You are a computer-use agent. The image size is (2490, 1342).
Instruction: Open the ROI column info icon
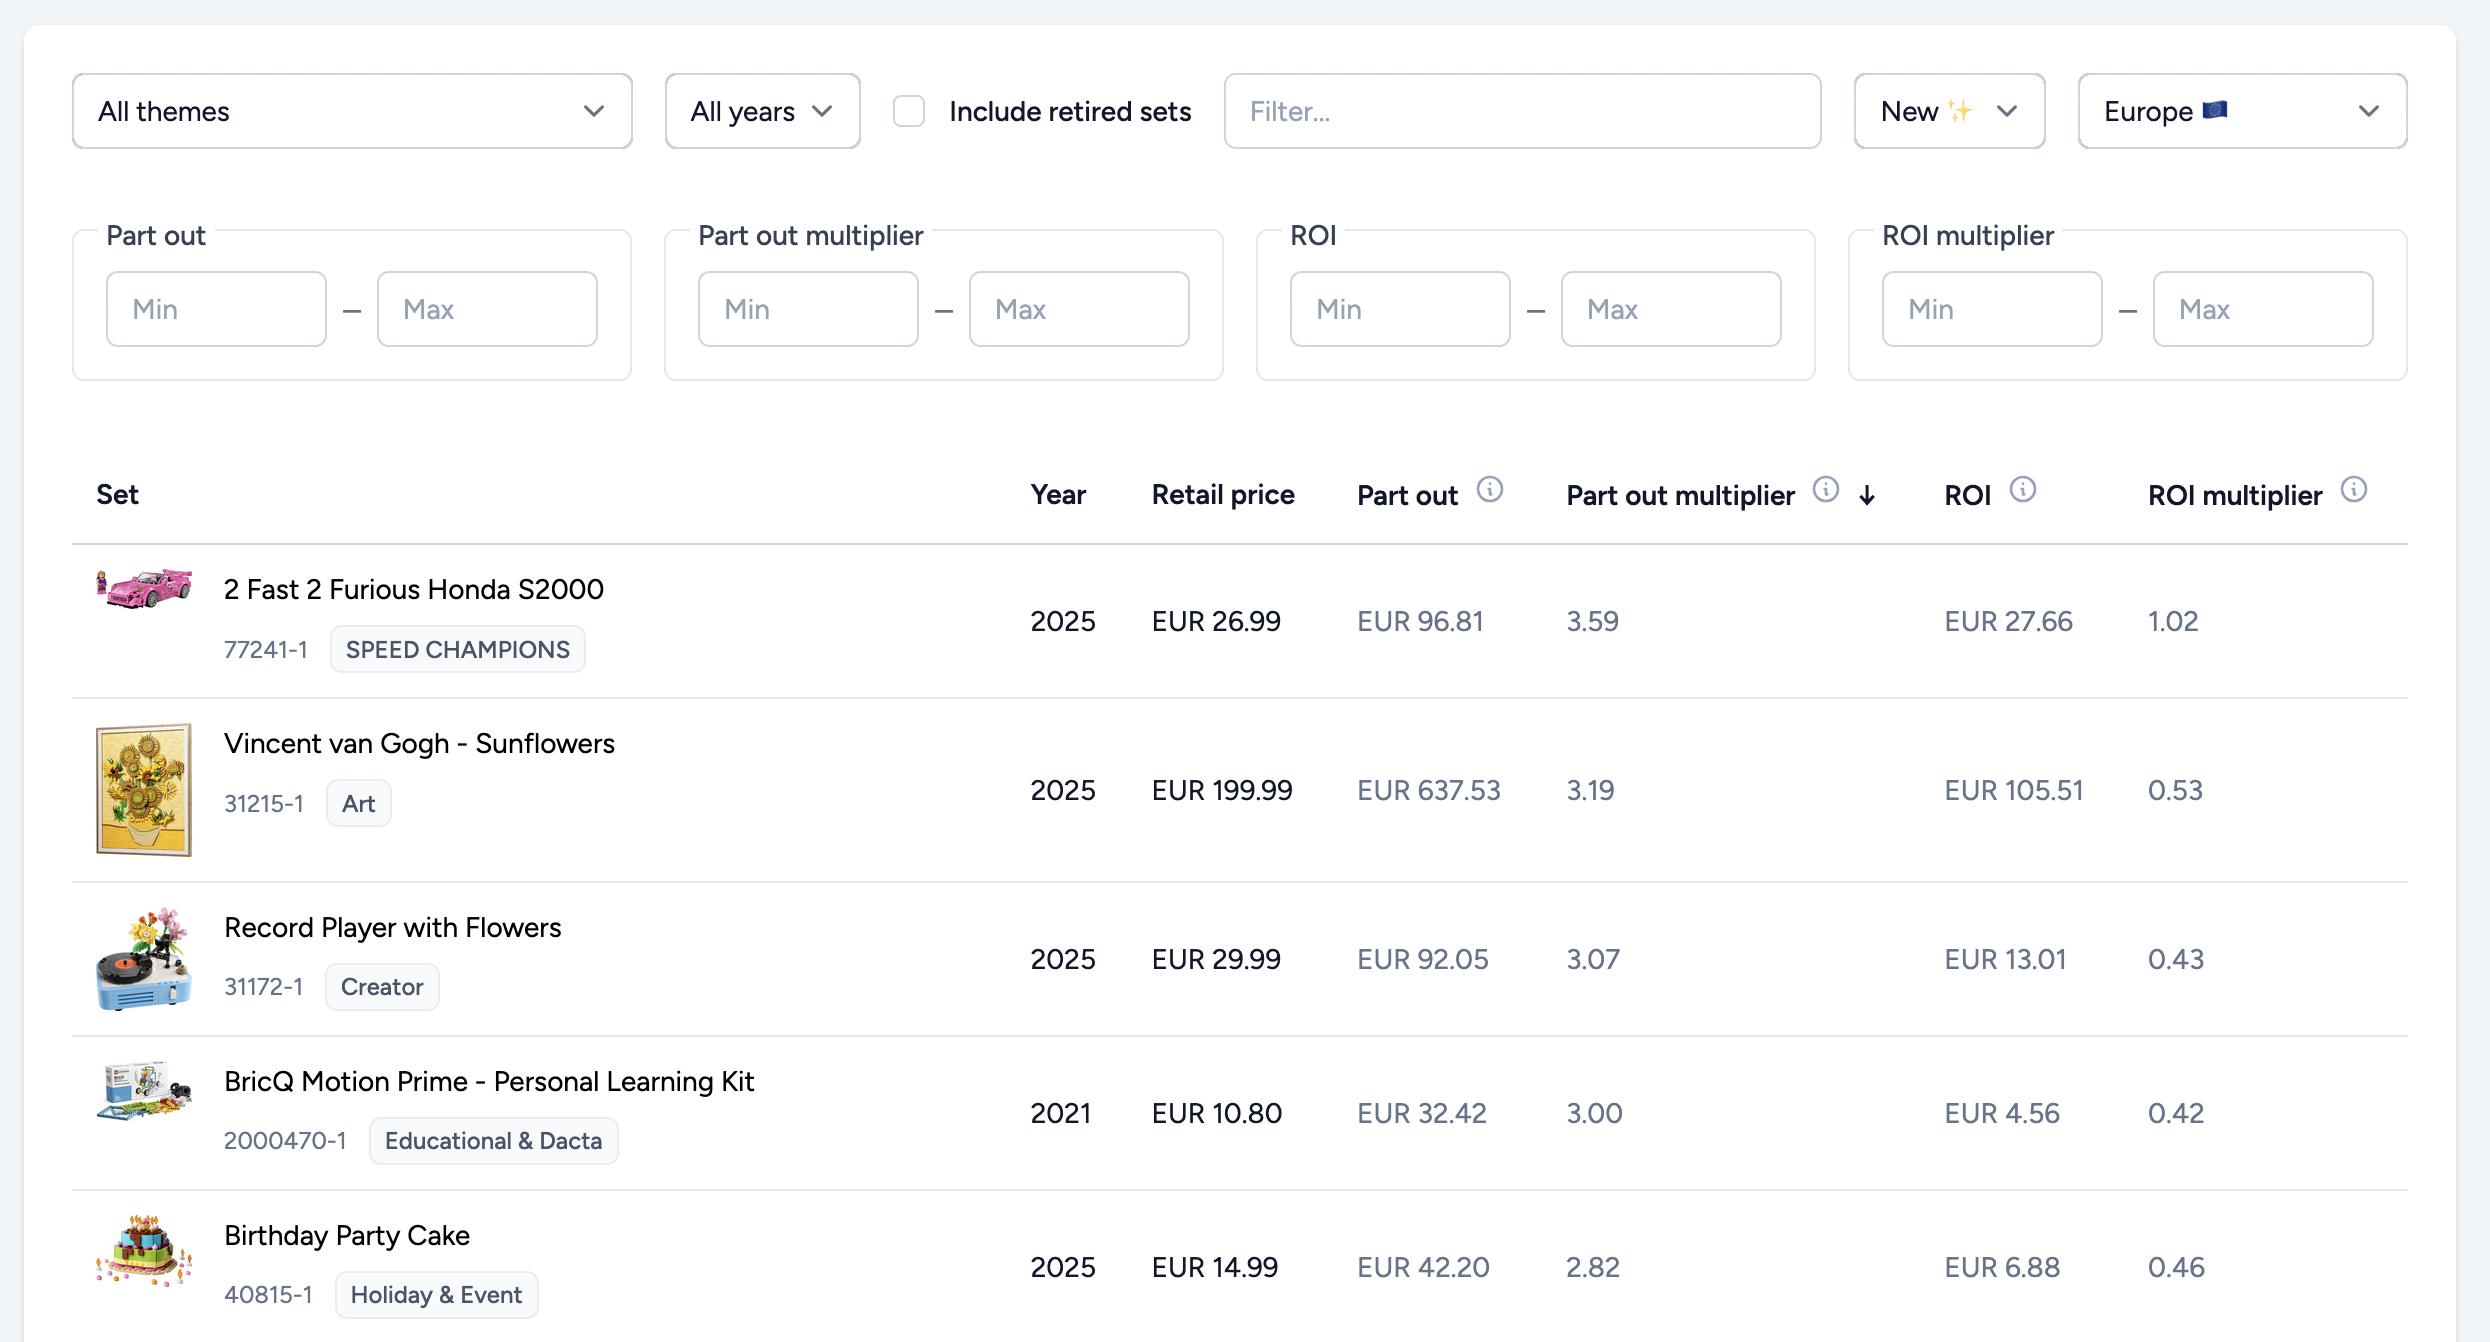pos(2022,490)
